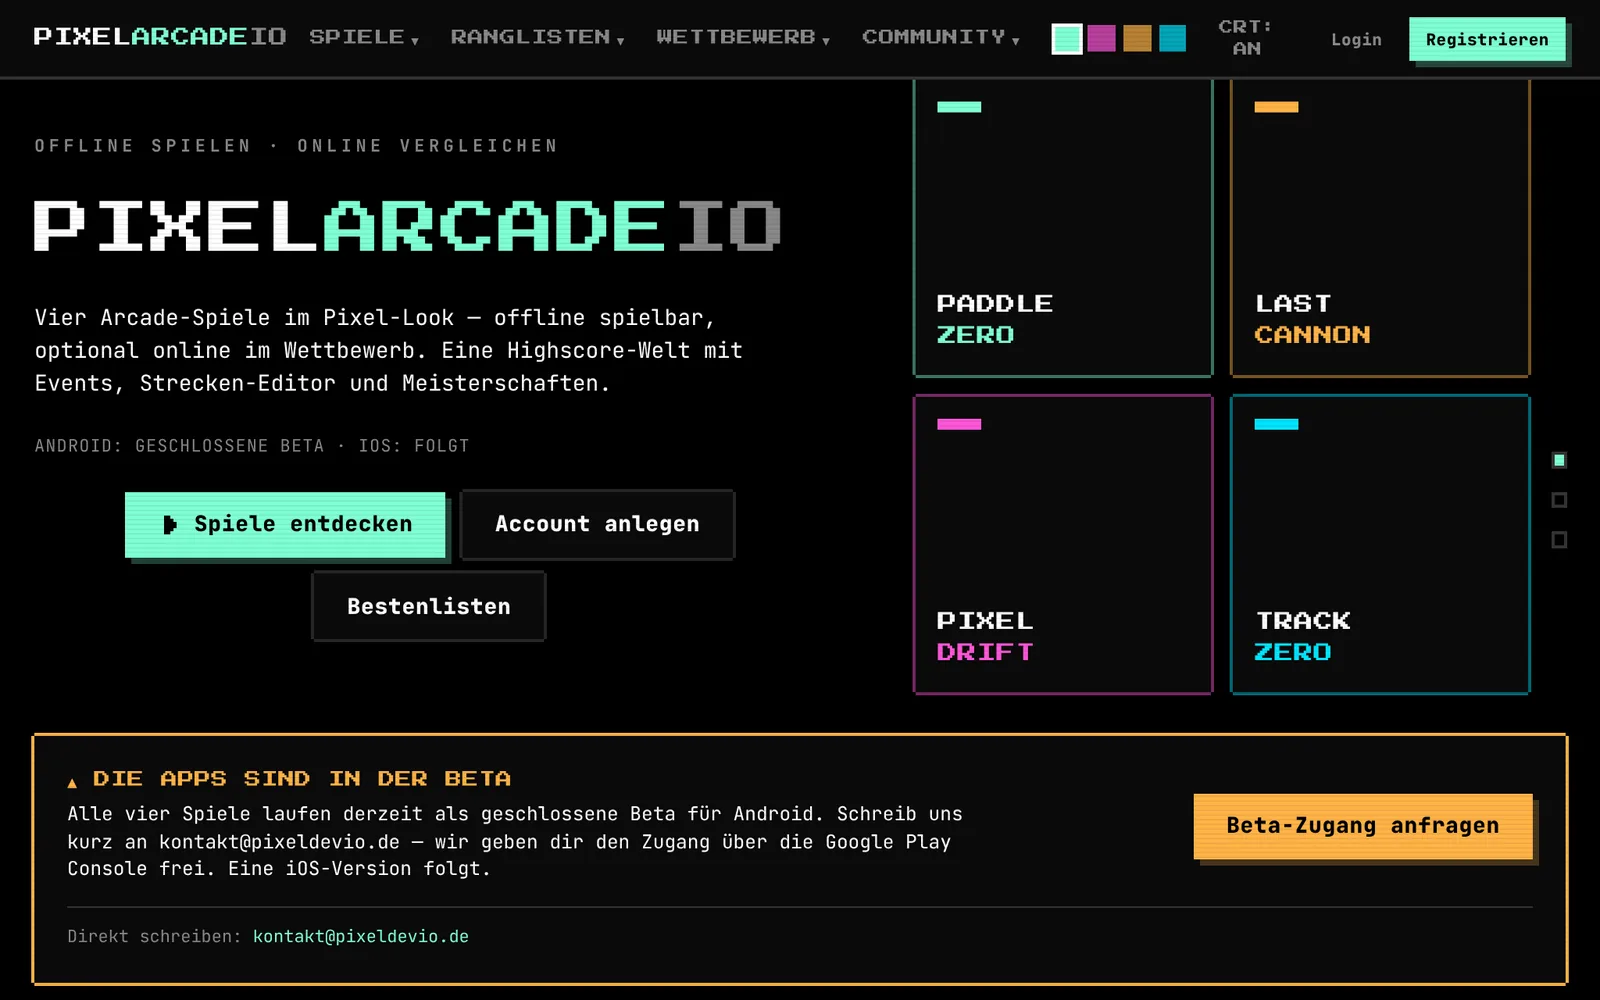Click the Login link

pos(1356,40)
